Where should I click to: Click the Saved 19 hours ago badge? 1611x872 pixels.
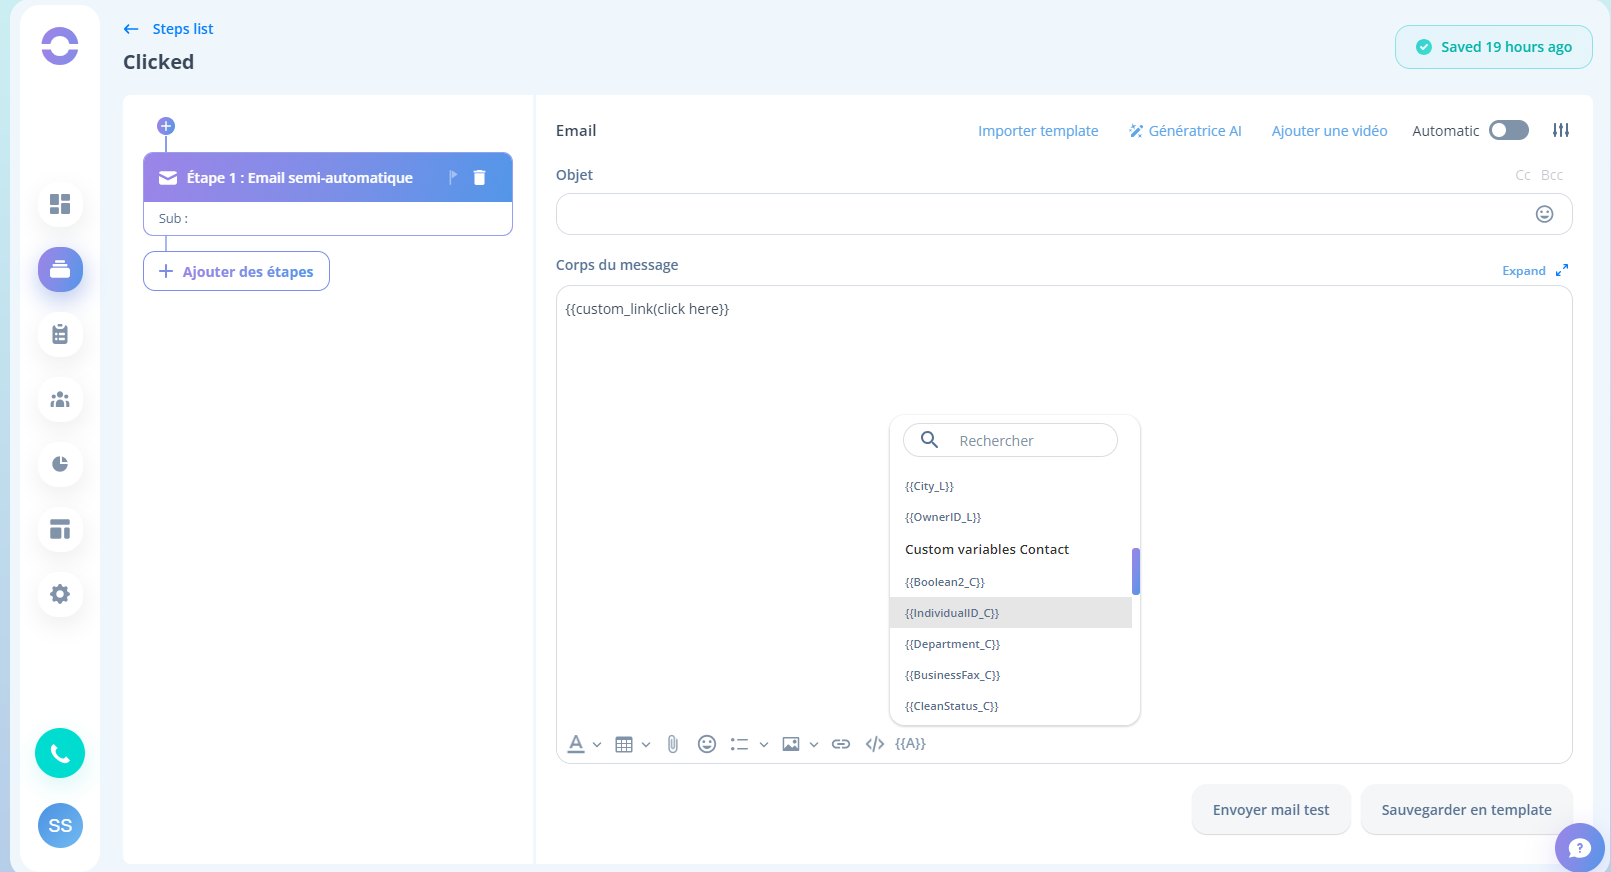point(1494,47)
